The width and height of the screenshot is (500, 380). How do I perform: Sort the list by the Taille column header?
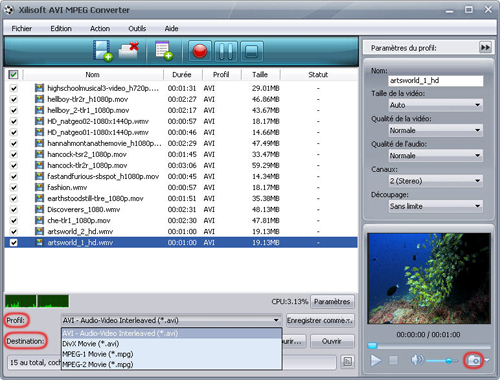pyautogui.click(x=260, y=75)
